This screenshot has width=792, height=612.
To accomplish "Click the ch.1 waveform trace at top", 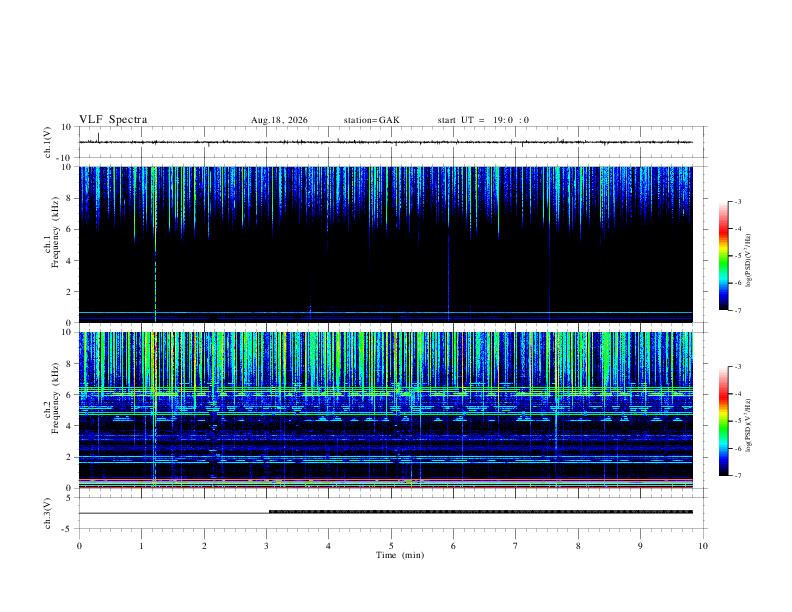I will (x=386, y=142).
